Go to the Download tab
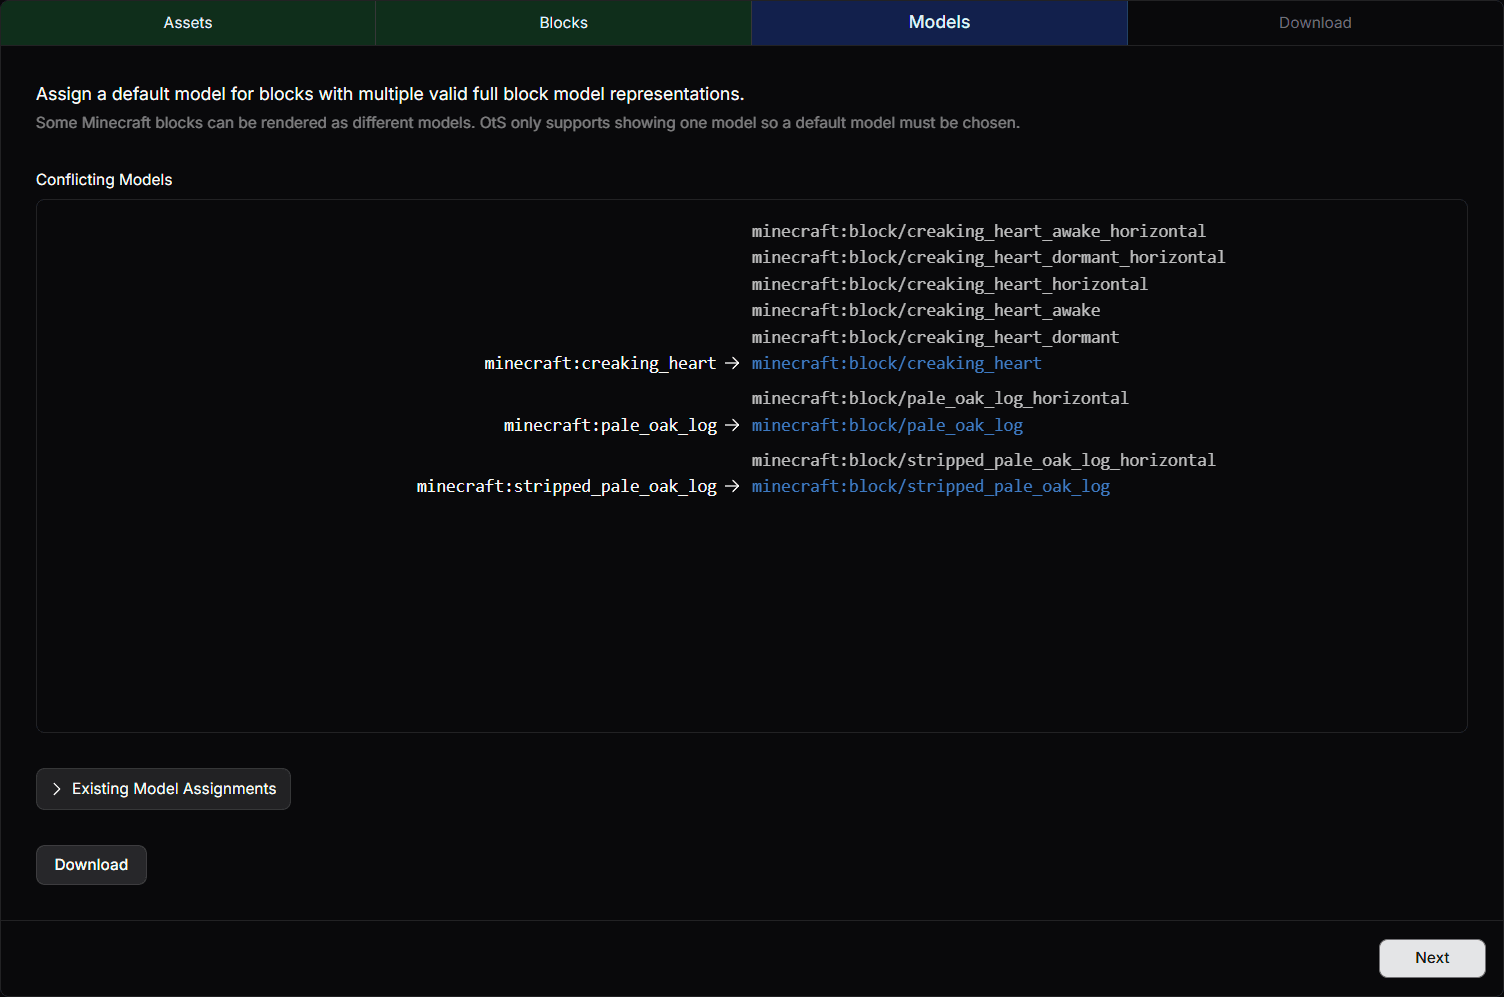The image size is (1504, 997). [x=1315, y=23]
